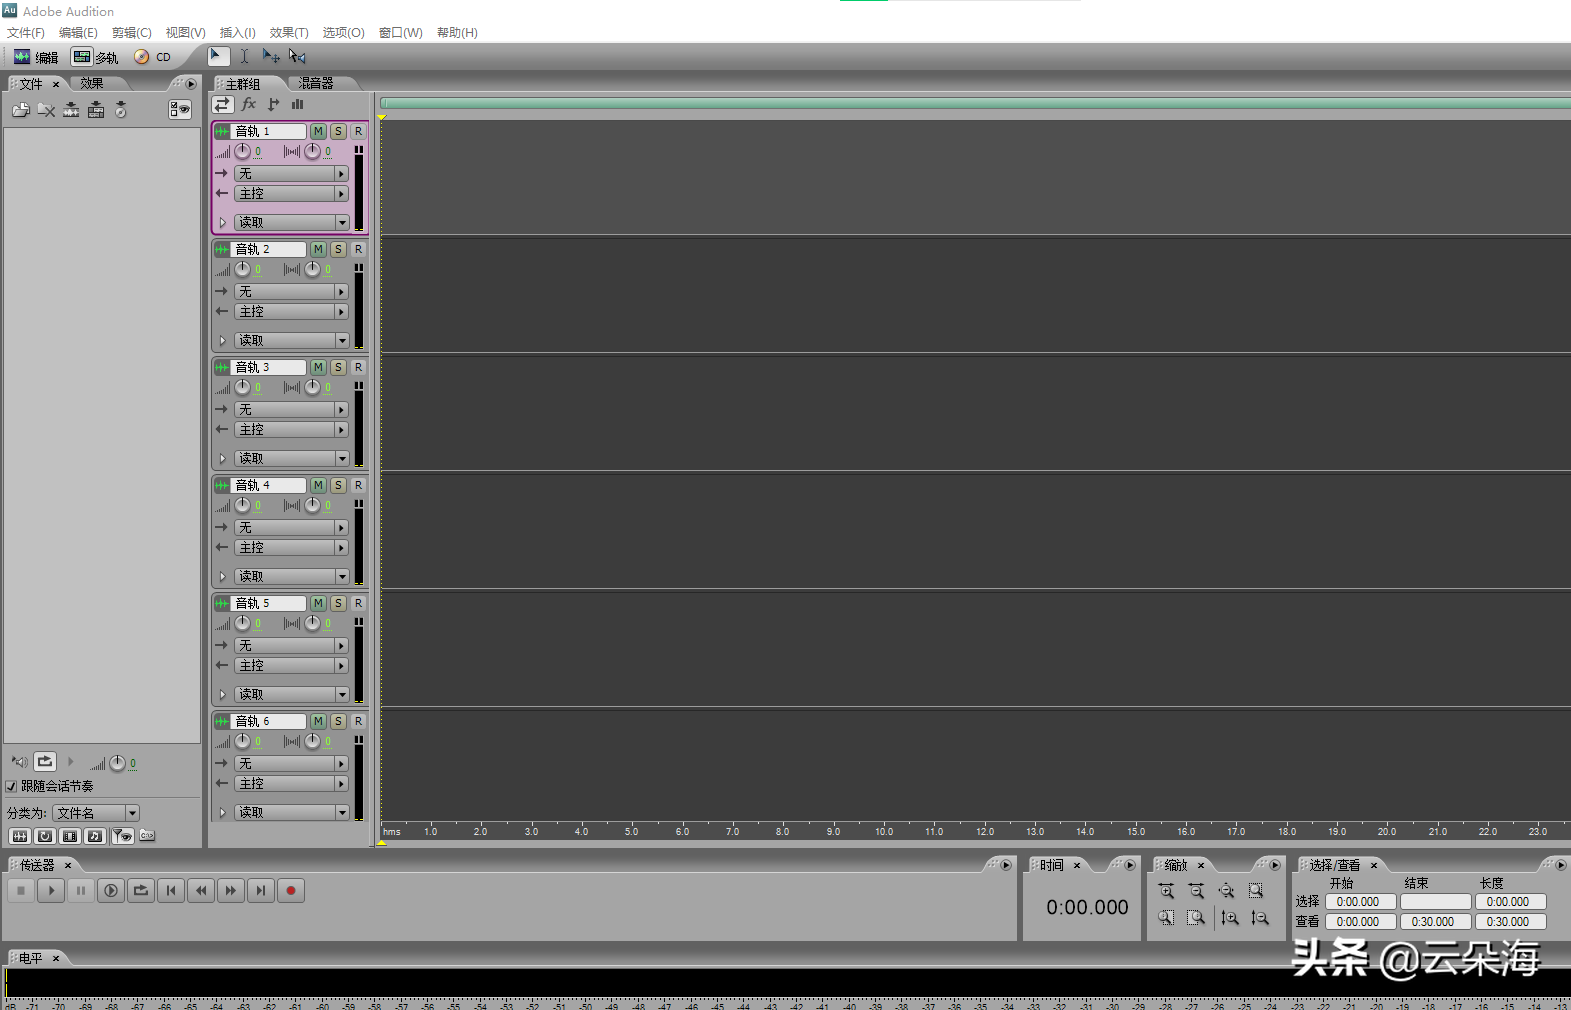The height and width of the screenshot is (1010, 1571).
Task: Select the time selection I-beam tool
Action: click(x=244, y=57)
